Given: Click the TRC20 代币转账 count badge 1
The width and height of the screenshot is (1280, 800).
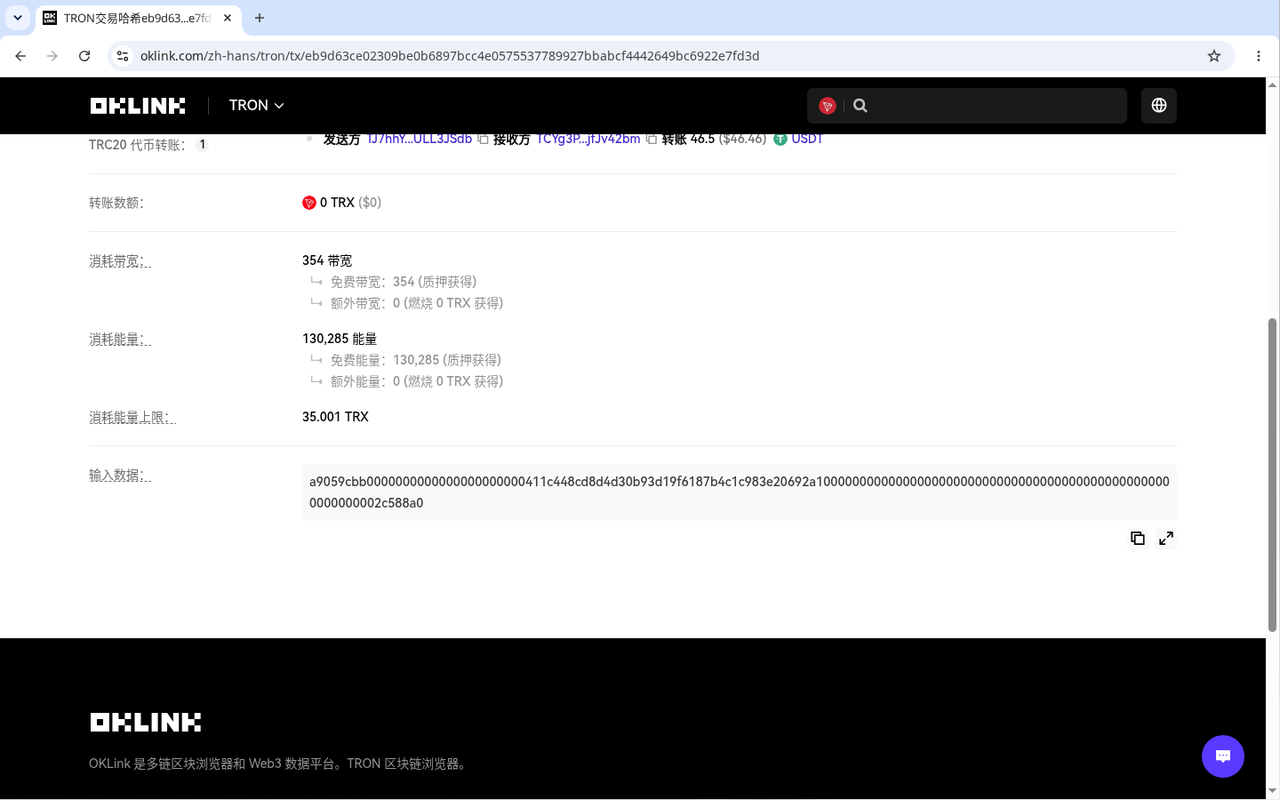Looking at the screenshot, I should (x=202, y=144).
